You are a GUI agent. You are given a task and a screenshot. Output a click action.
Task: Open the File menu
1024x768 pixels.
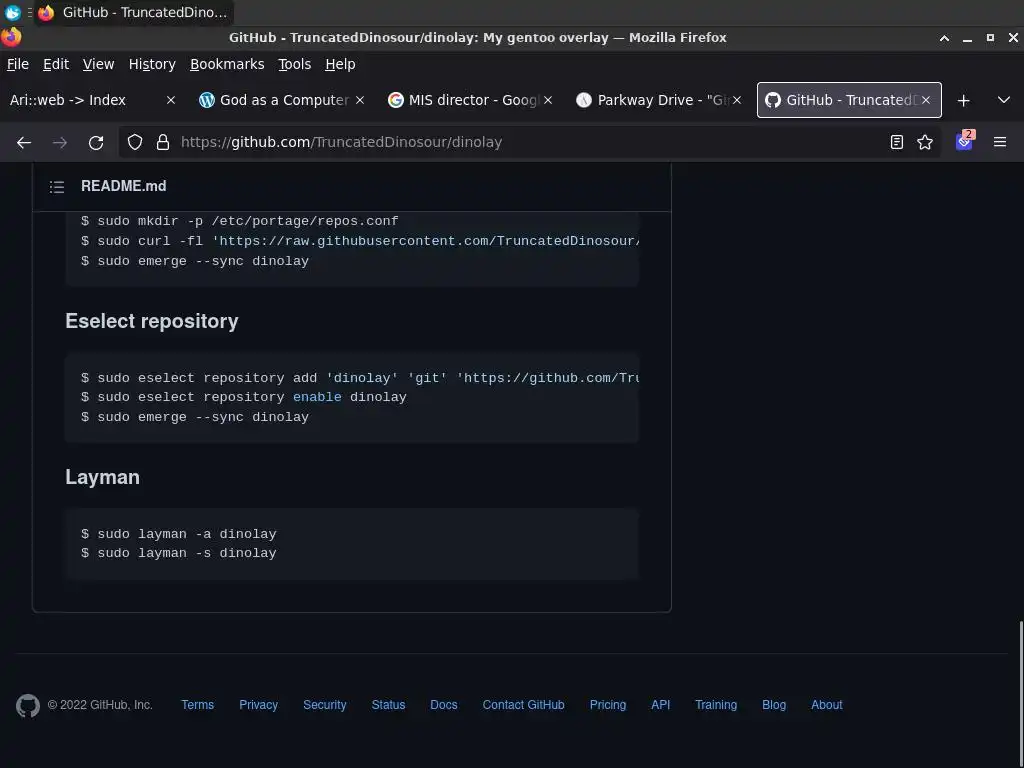pos(18,64)
